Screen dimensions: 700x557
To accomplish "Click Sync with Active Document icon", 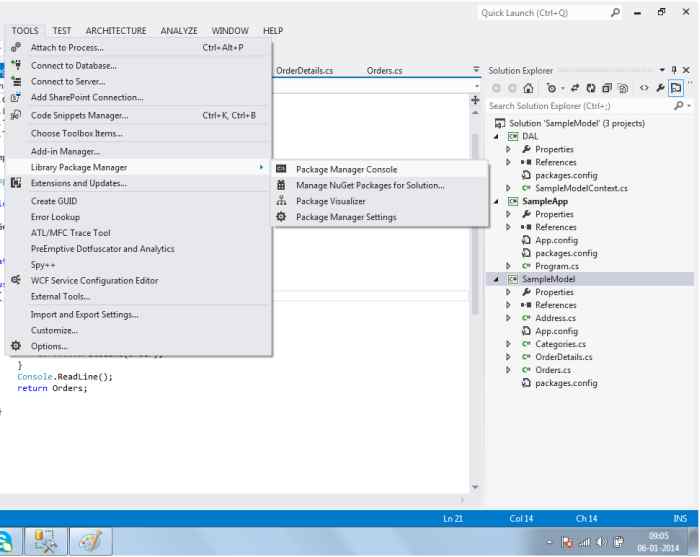I will [x=575, y=88].
